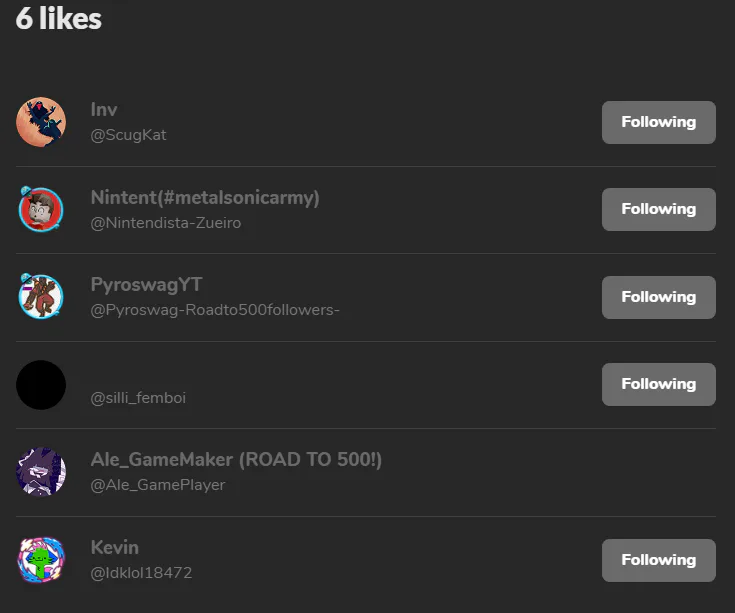This screenshot has height=613, width=735.
Task: Click Nintendista-Zueiro's avatar picture
Action: pyautogui.click(x=41, y=209)
